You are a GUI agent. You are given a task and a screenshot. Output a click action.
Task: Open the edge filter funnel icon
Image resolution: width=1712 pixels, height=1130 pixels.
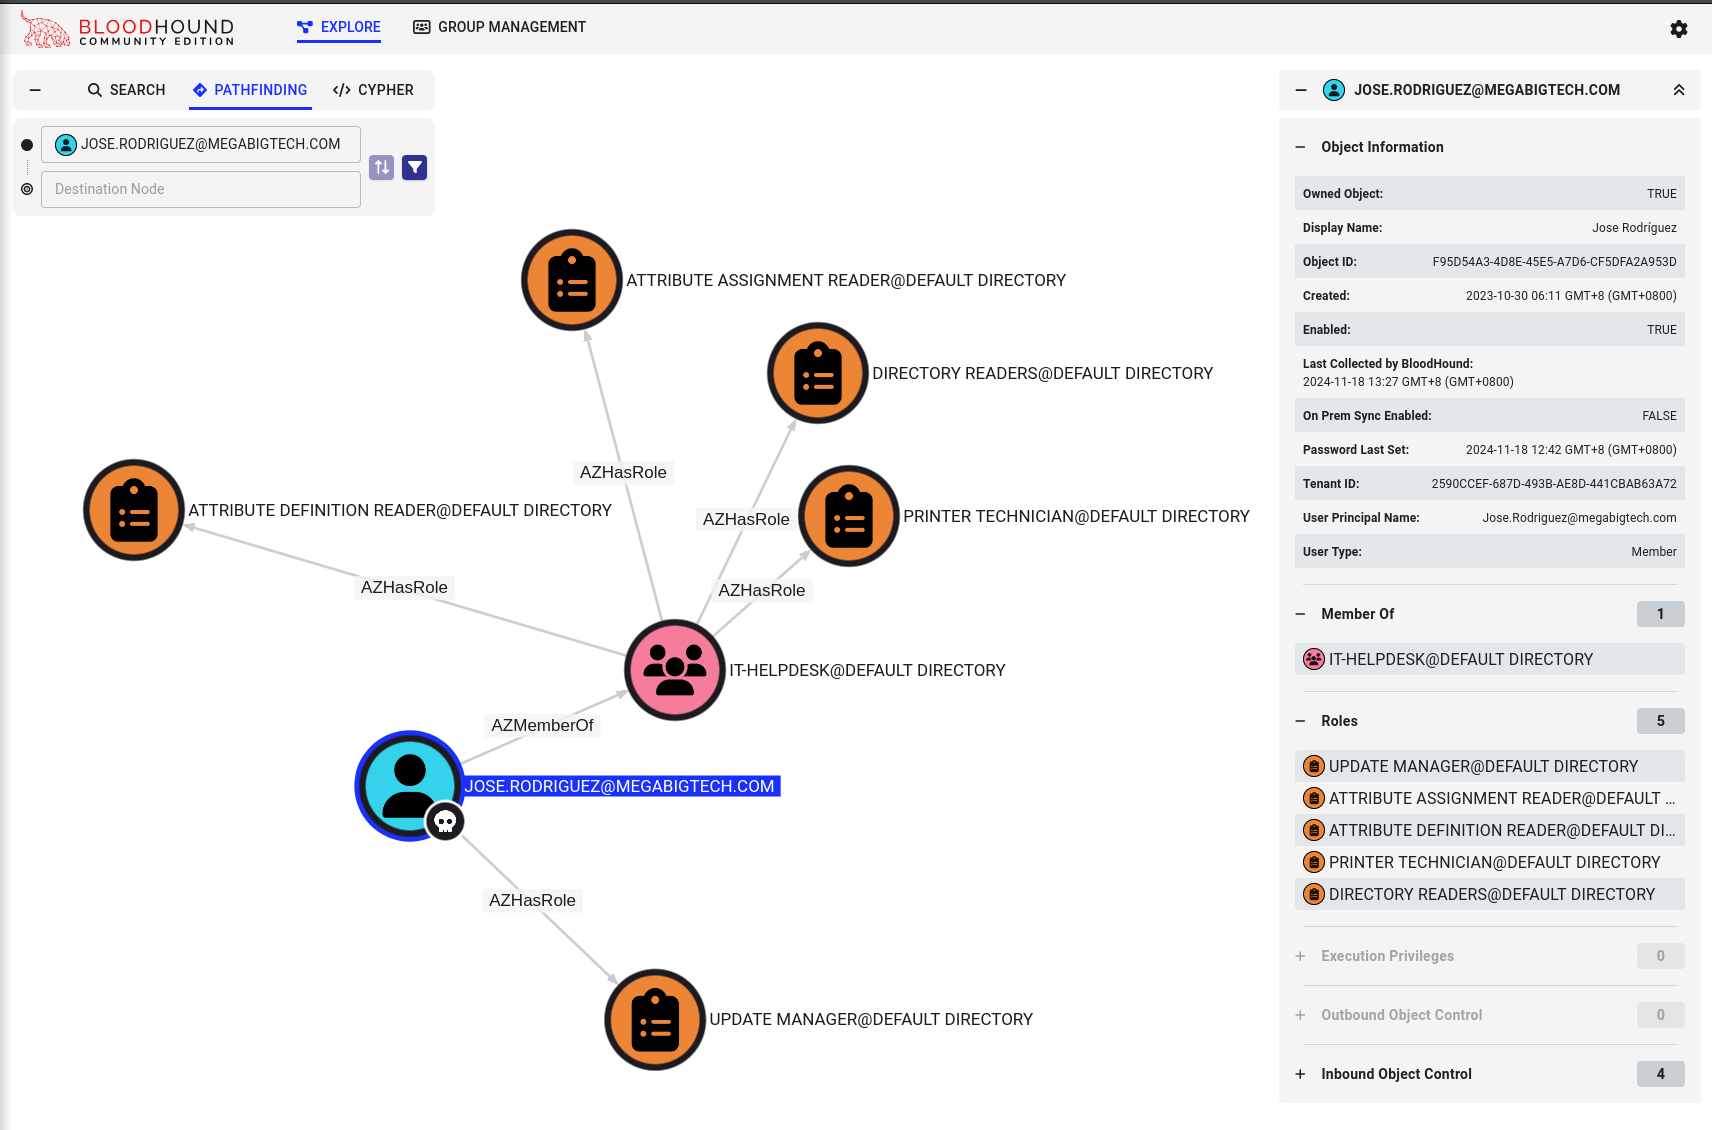pos(414,167)
